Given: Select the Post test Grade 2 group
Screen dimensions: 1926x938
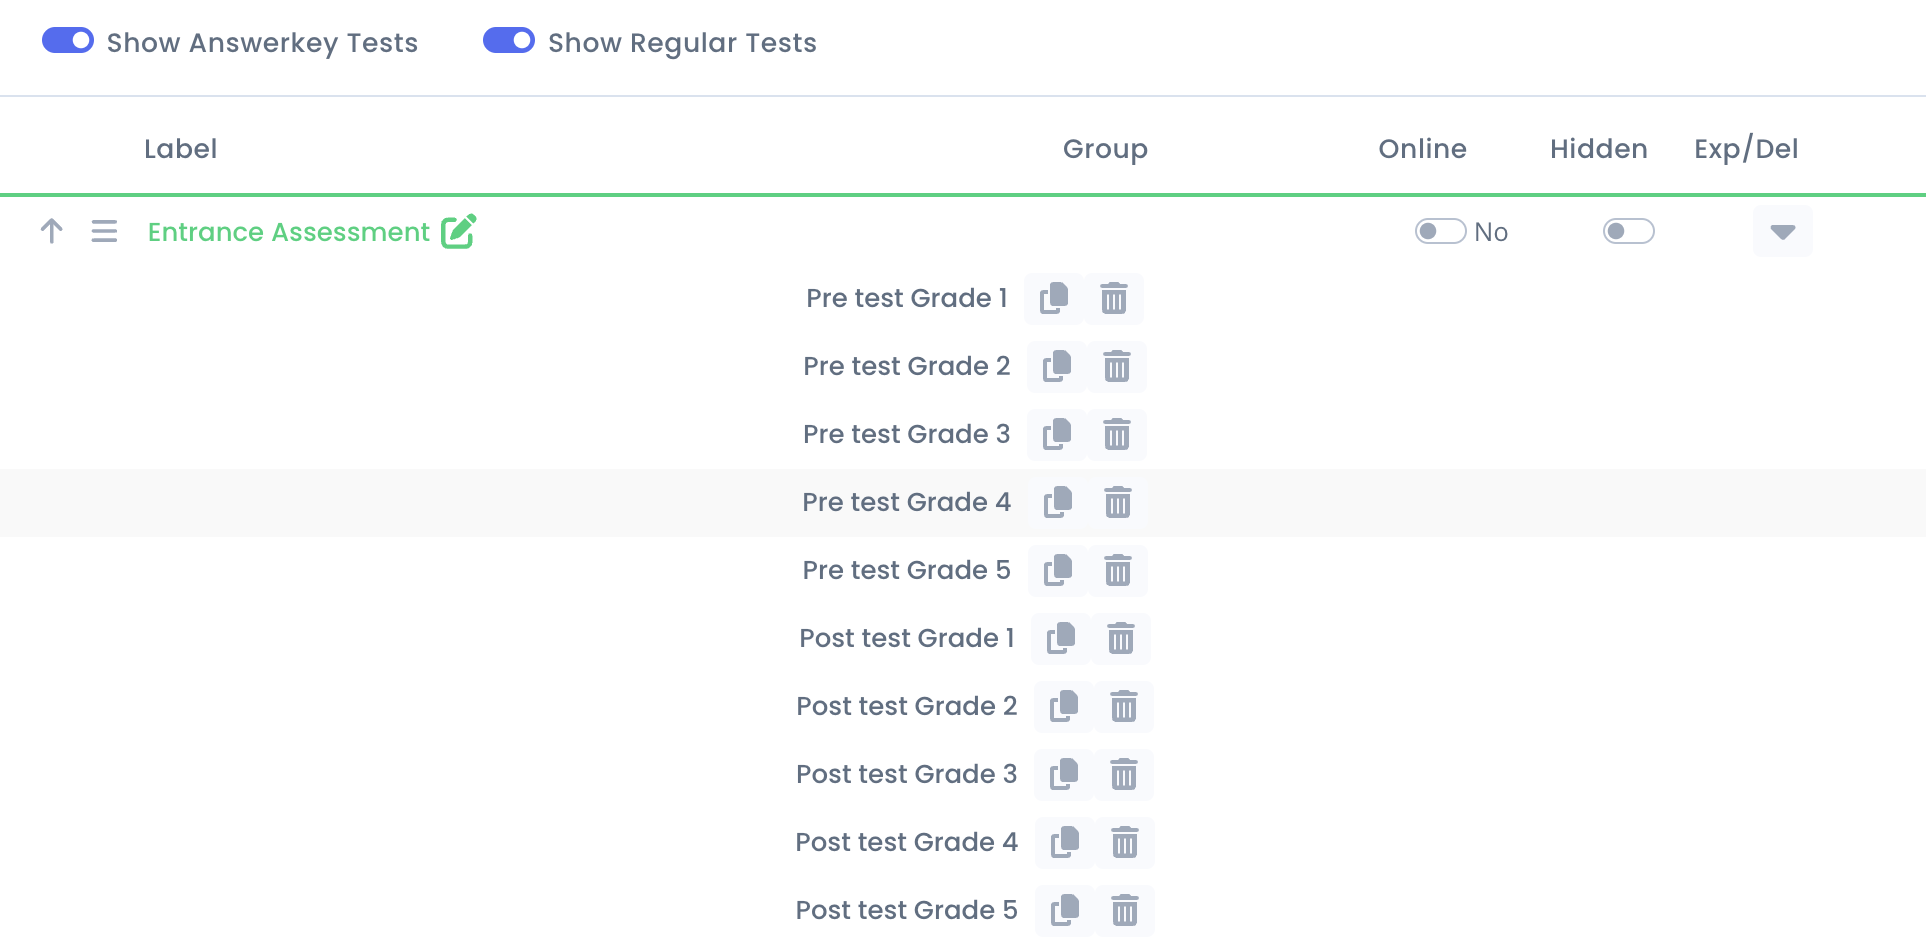Looking at the screenshot, I should [x=907, y=706].
